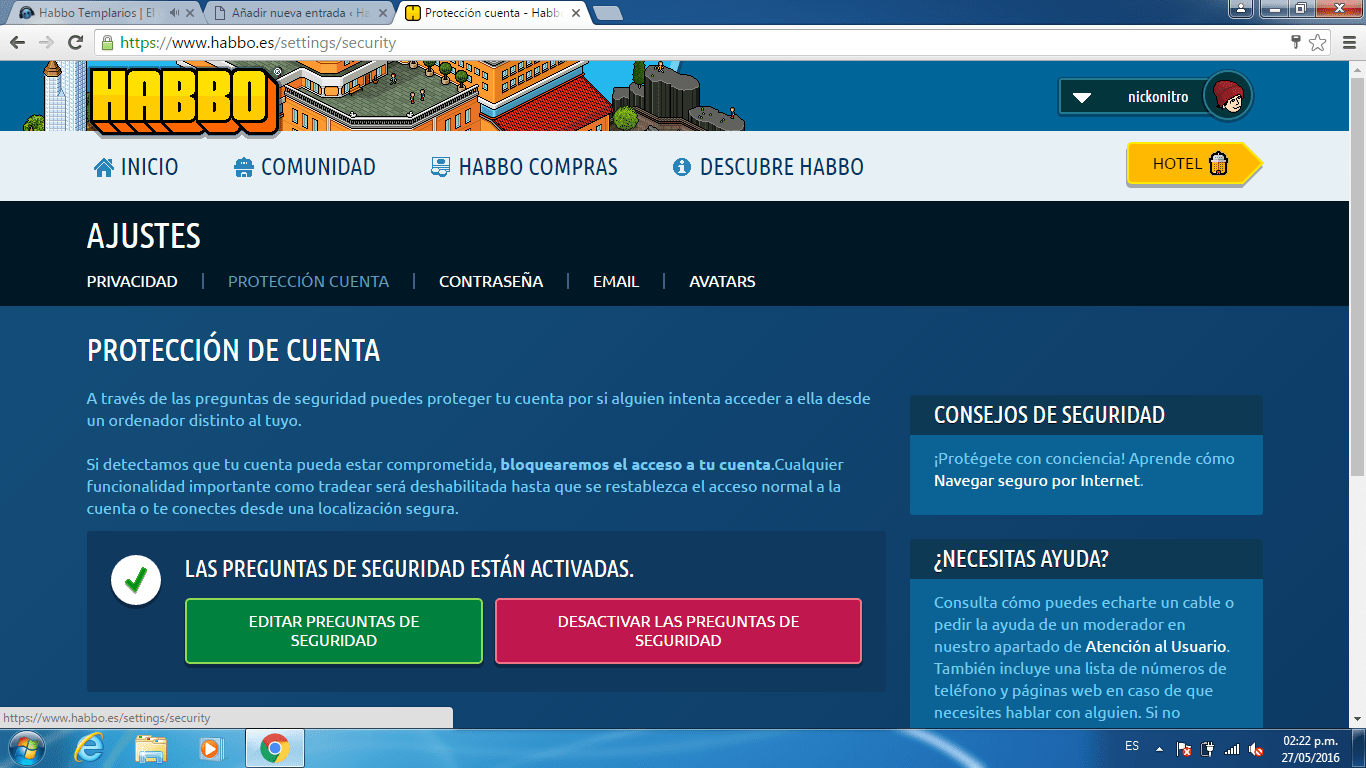Click the ES language indicator

[1132, 746]
